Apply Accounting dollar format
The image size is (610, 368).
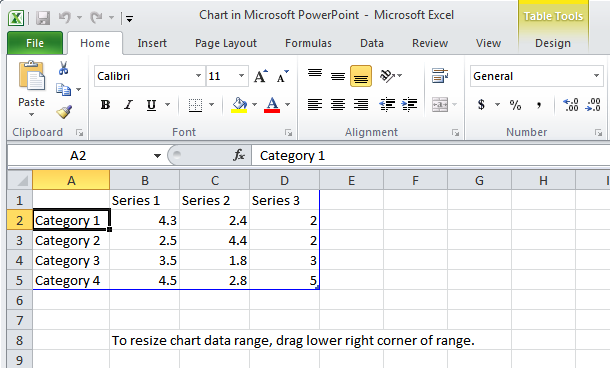[x=481, y=105]
